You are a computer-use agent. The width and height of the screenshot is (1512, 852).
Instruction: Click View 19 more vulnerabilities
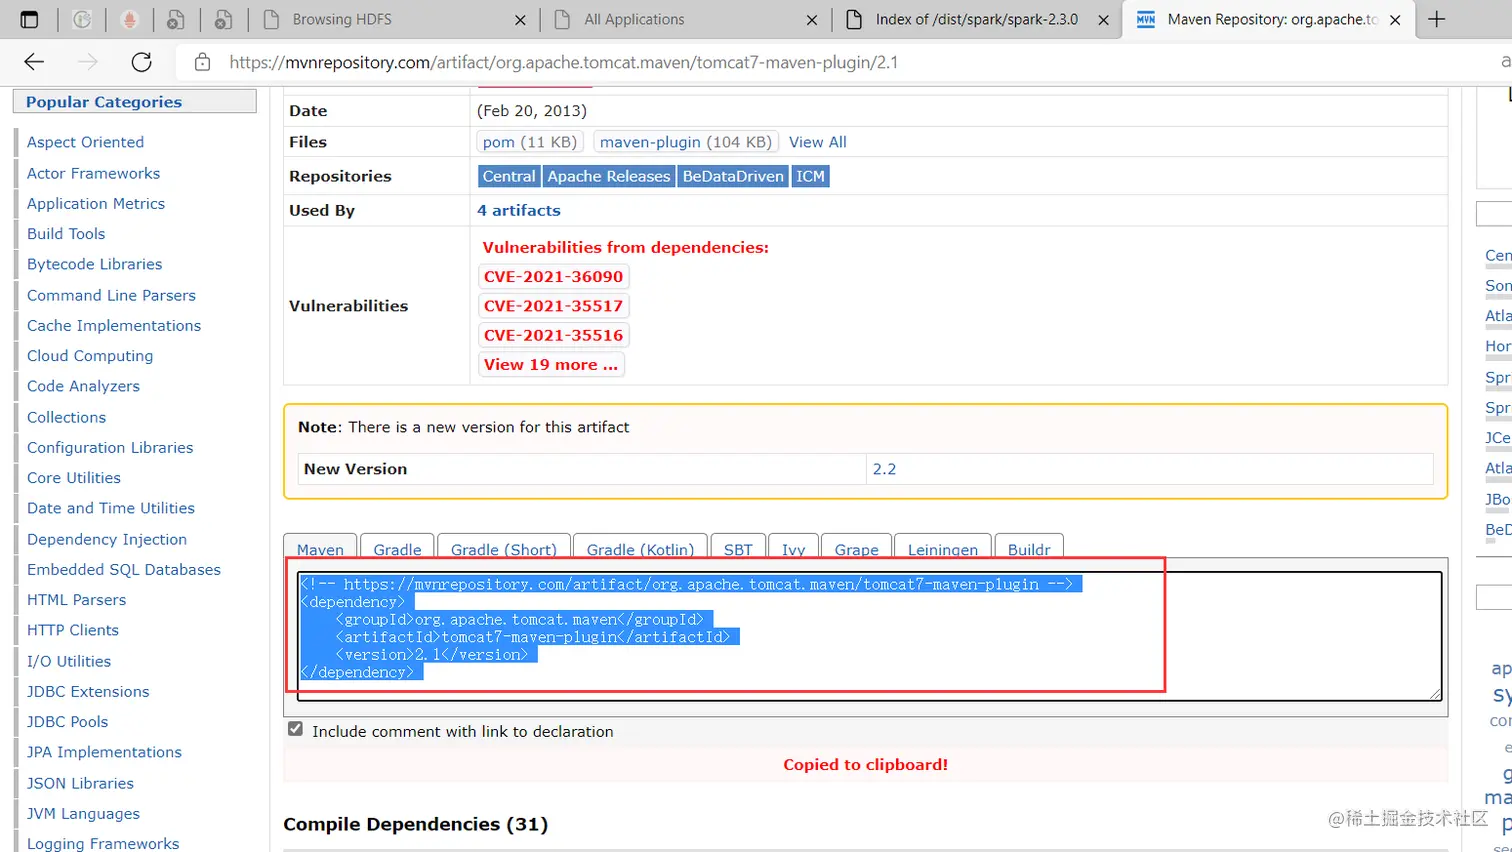(551, 364)
